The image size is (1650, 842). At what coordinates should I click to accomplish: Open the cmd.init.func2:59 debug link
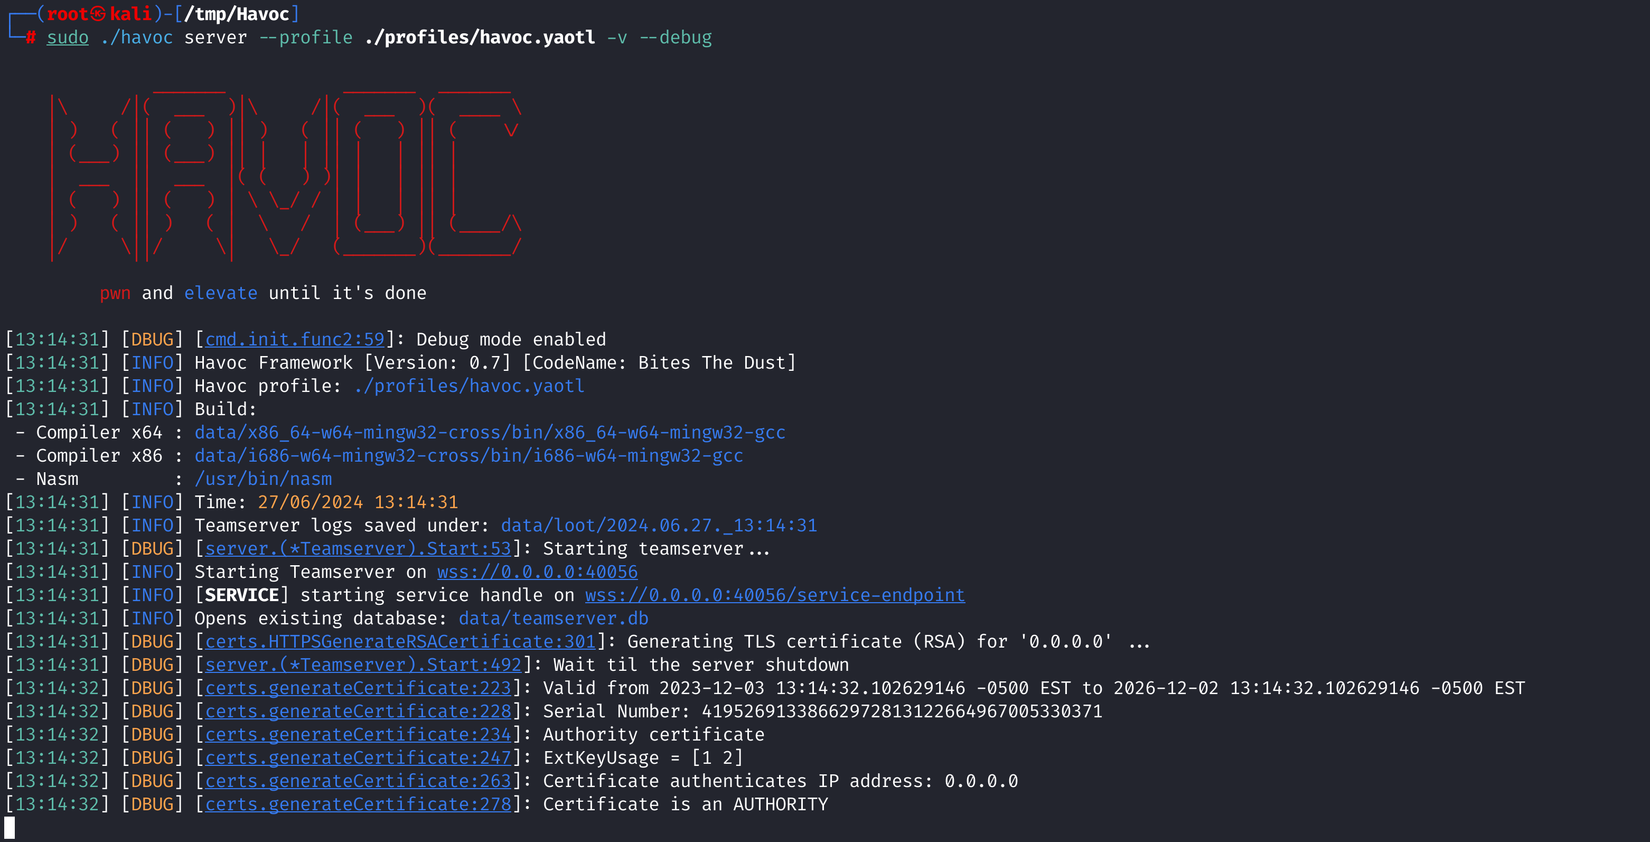[x=295, y=340]
